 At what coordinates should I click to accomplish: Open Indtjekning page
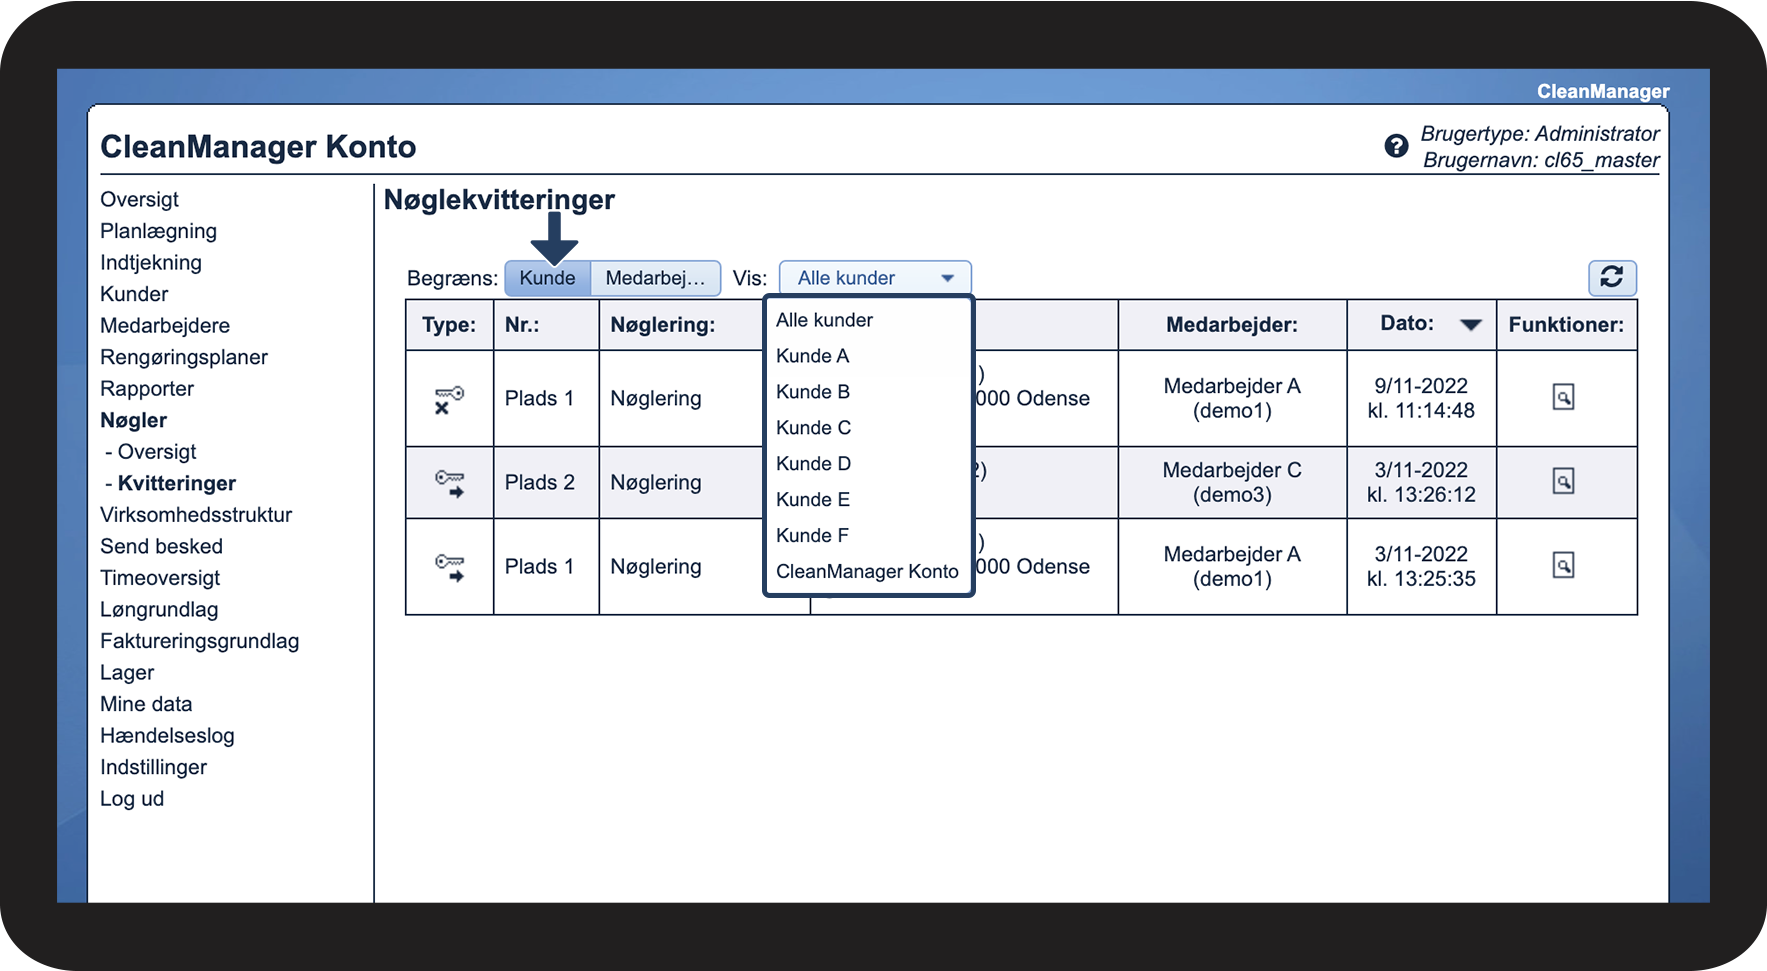coord(151,262)
